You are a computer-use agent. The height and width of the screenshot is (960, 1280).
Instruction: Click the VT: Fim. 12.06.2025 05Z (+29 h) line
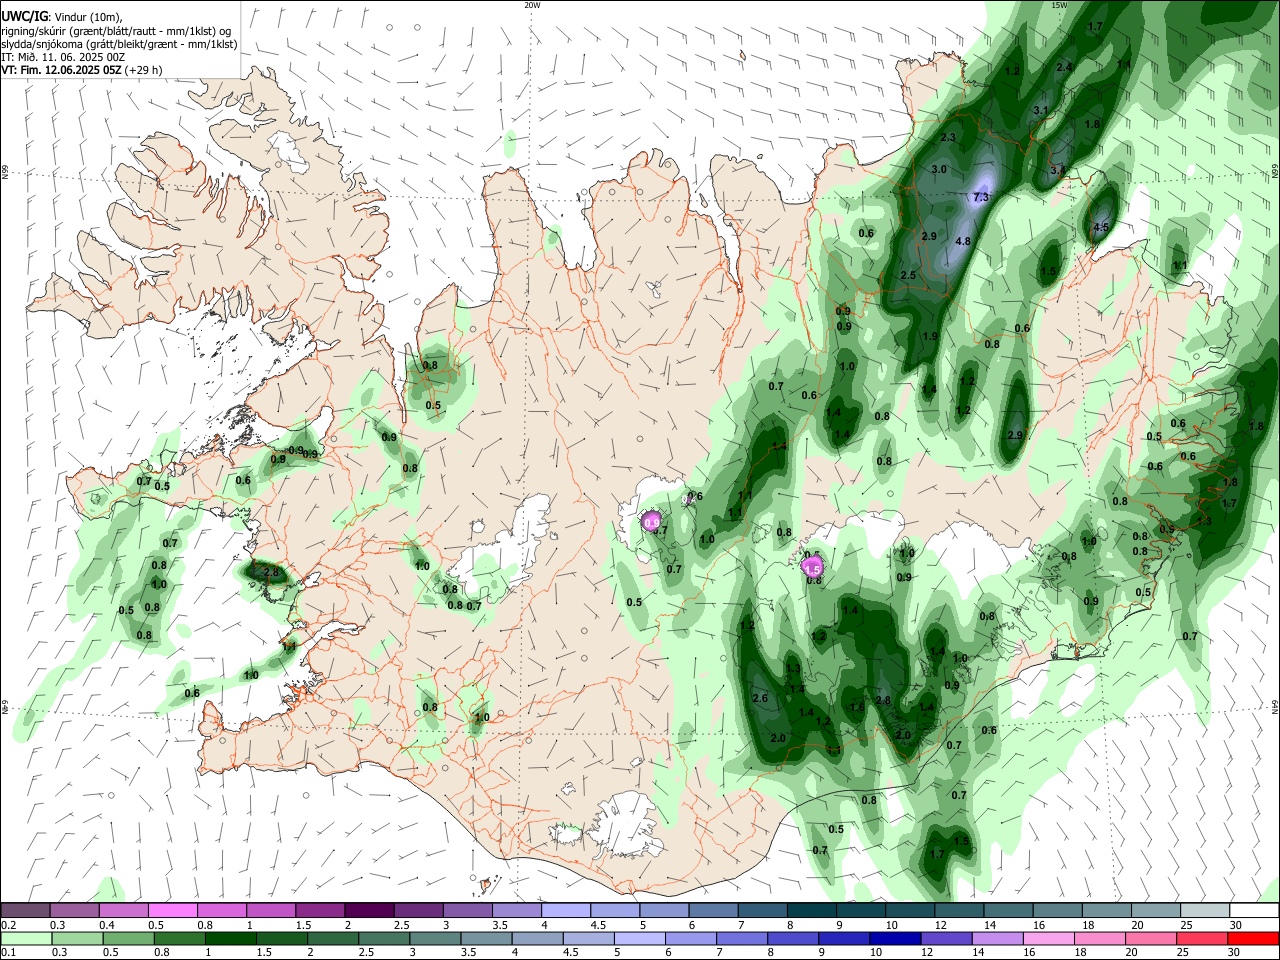pyautogui.click(x=82, y=70)
